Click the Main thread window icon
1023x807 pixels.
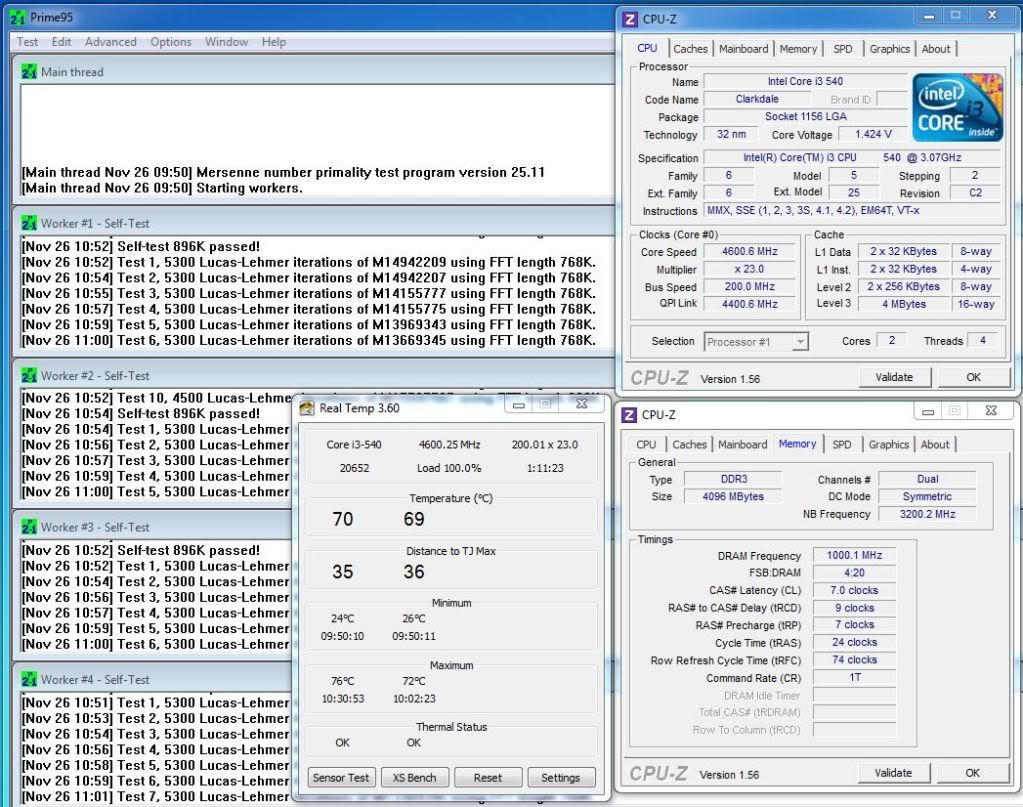pyautogui.click(x=29, y=72)
